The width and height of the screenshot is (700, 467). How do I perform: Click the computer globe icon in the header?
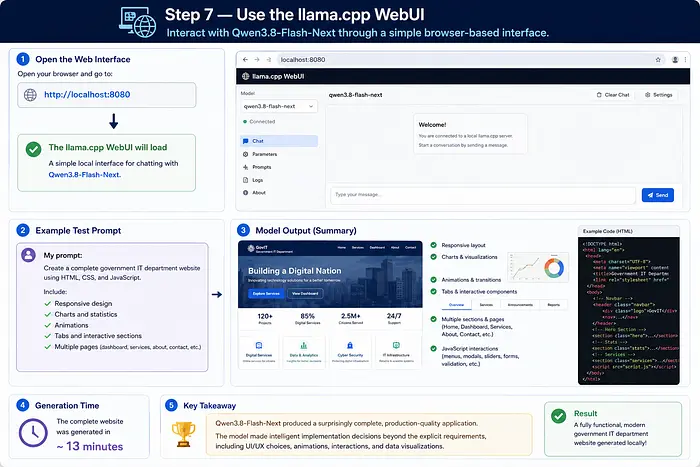pyautogui.click(x=138, y=22)
